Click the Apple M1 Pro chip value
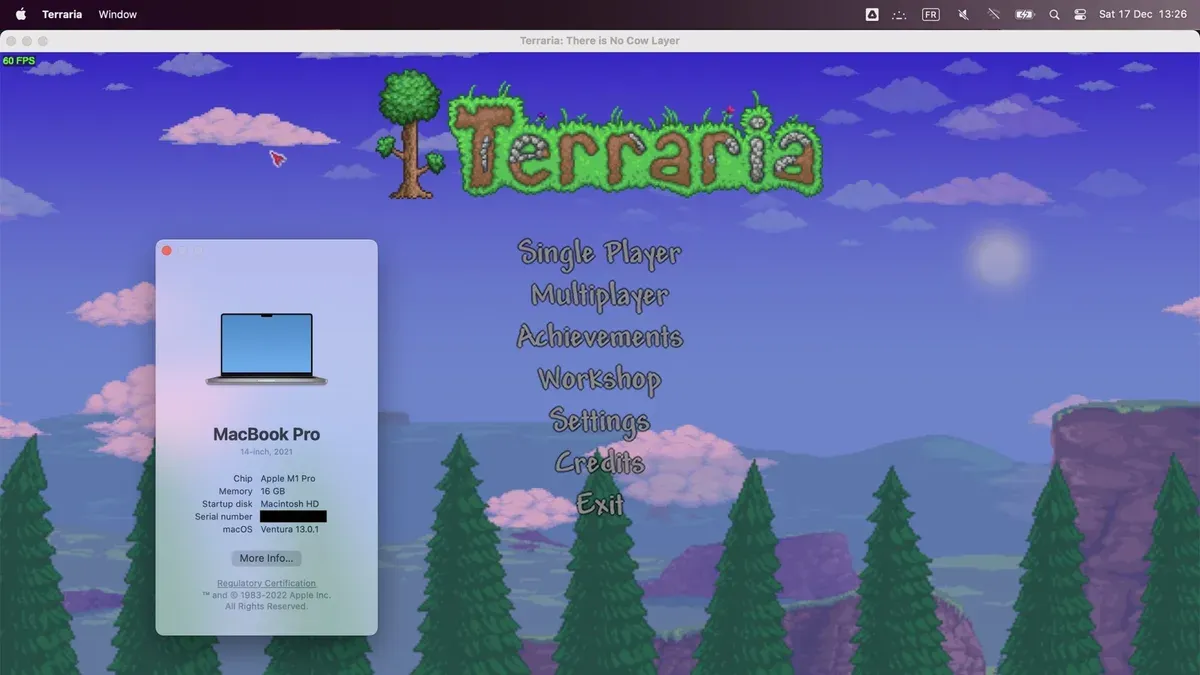This screenshot has width=1200, height=675. point(288,479)
